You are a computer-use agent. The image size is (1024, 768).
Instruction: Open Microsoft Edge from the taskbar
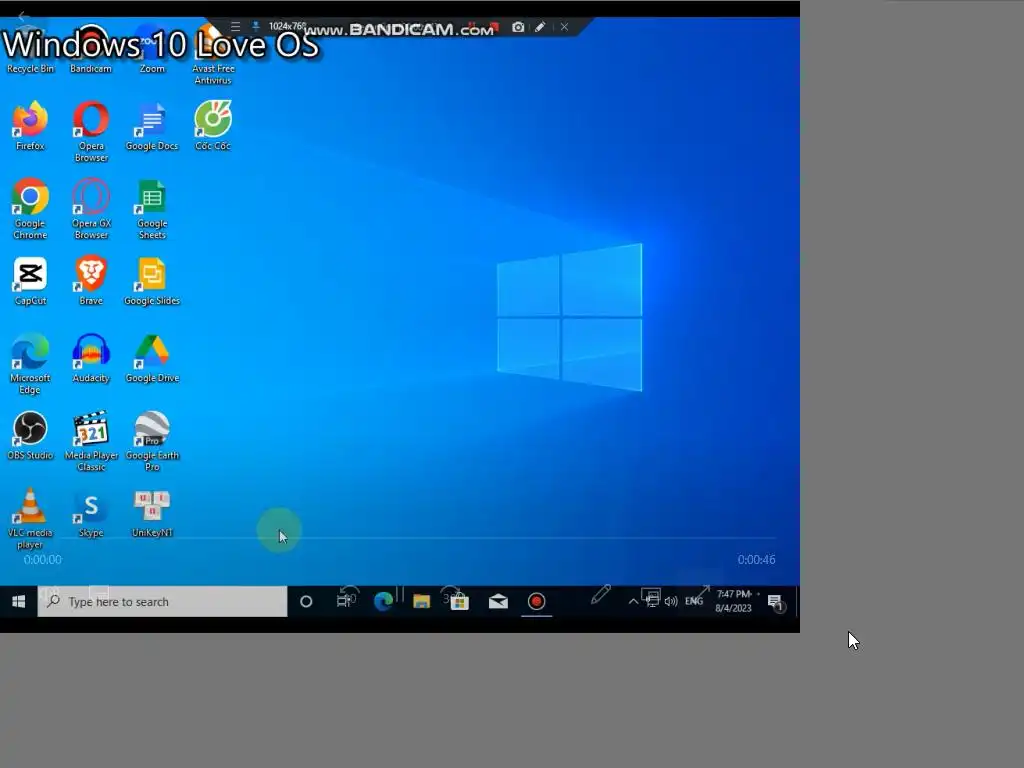[383, 601]
